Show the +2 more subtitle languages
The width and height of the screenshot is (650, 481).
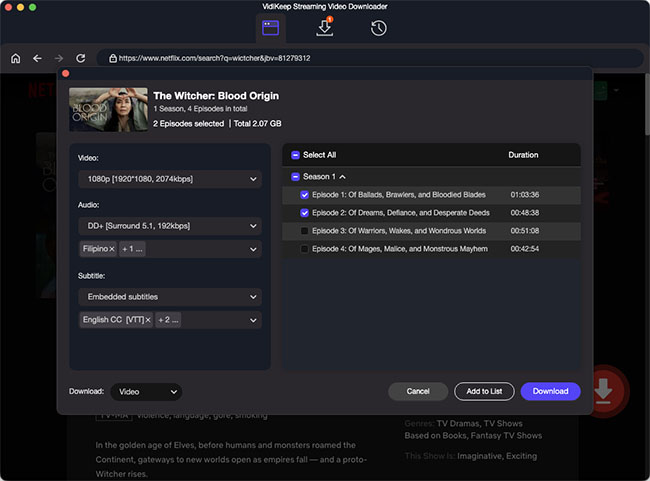168,320
